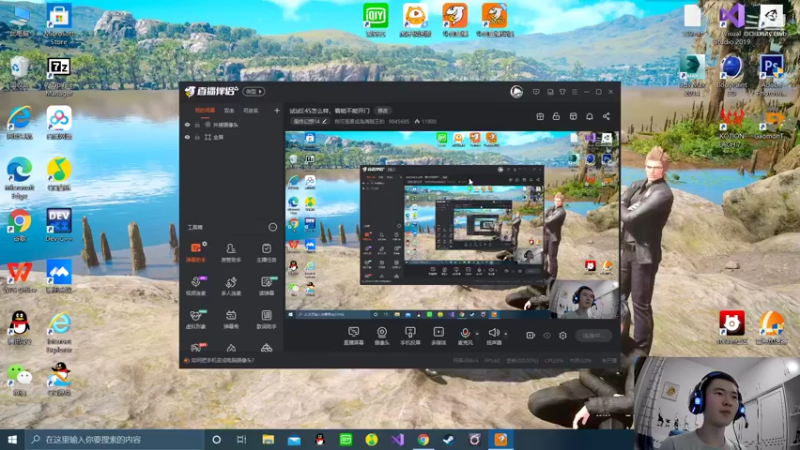Open Steam from the taskbar
Image resolution: width=800 pixels, height=450 pixels.
(x=448, y=439)
